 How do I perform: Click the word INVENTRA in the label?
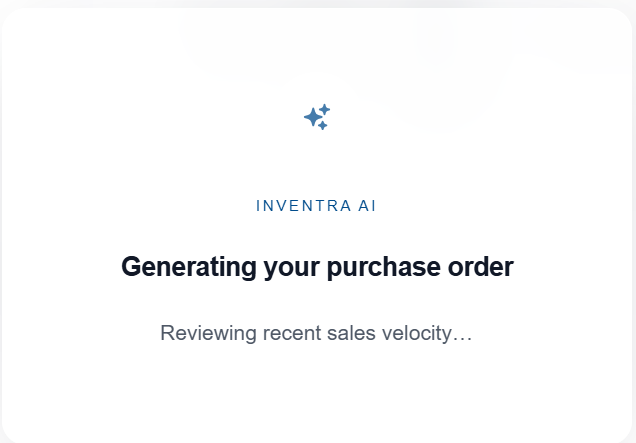[x=303, y=206]
